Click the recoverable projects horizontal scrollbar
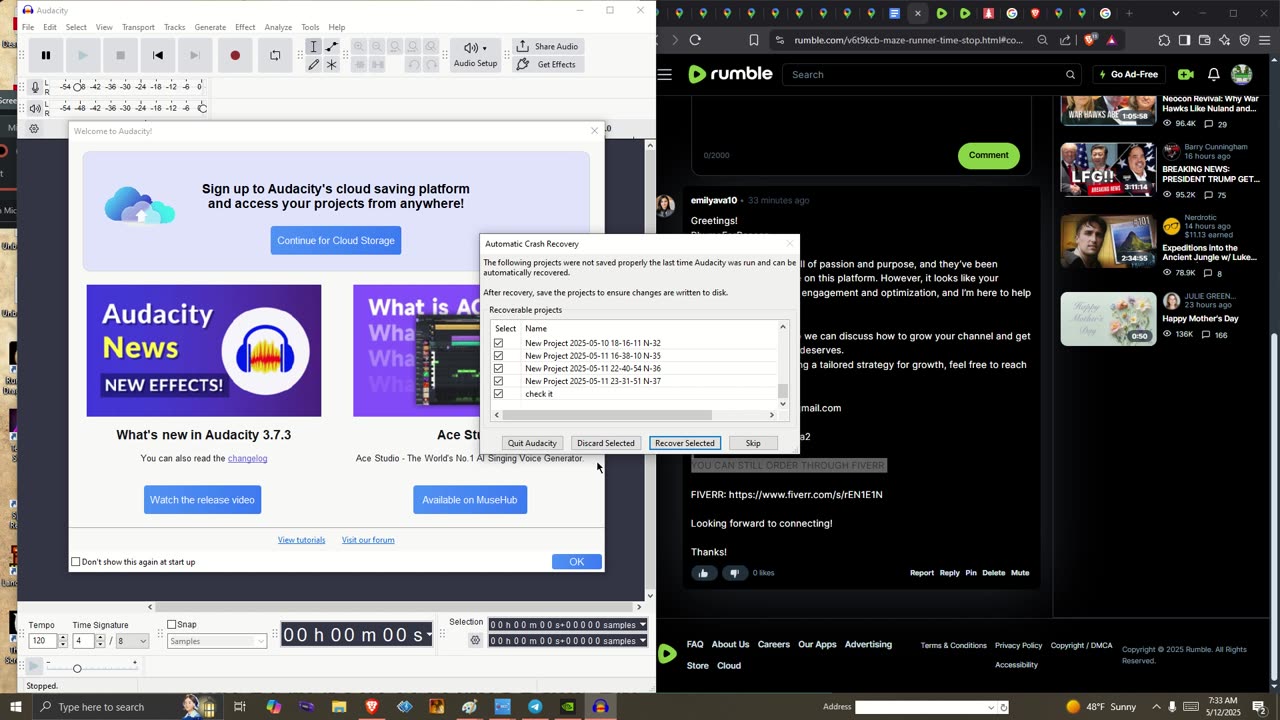Viewport: 1280px width, 720px height. pos(606,415)
